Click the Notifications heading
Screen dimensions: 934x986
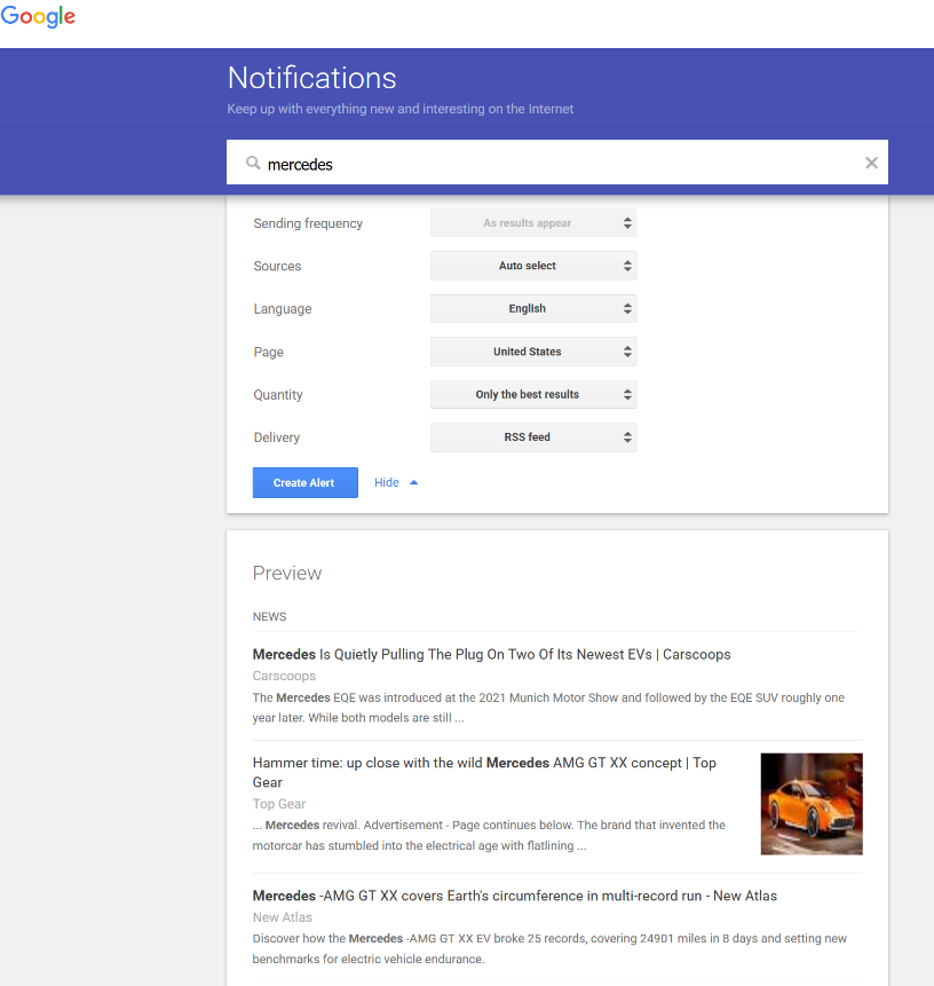tap(312, 78)
